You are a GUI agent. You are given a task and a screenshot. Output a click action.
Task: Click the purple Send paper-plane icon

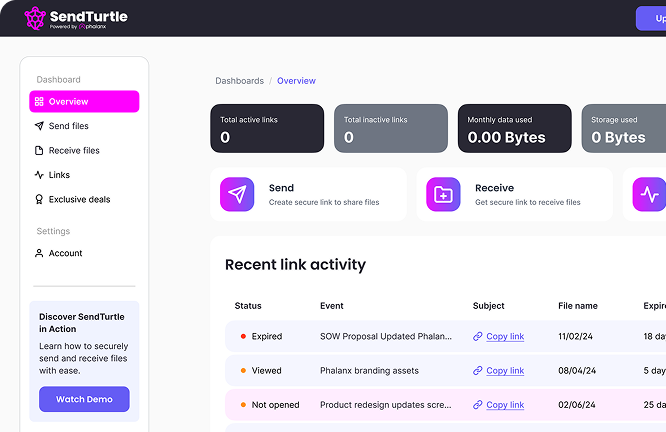click(x=238, y=194)
